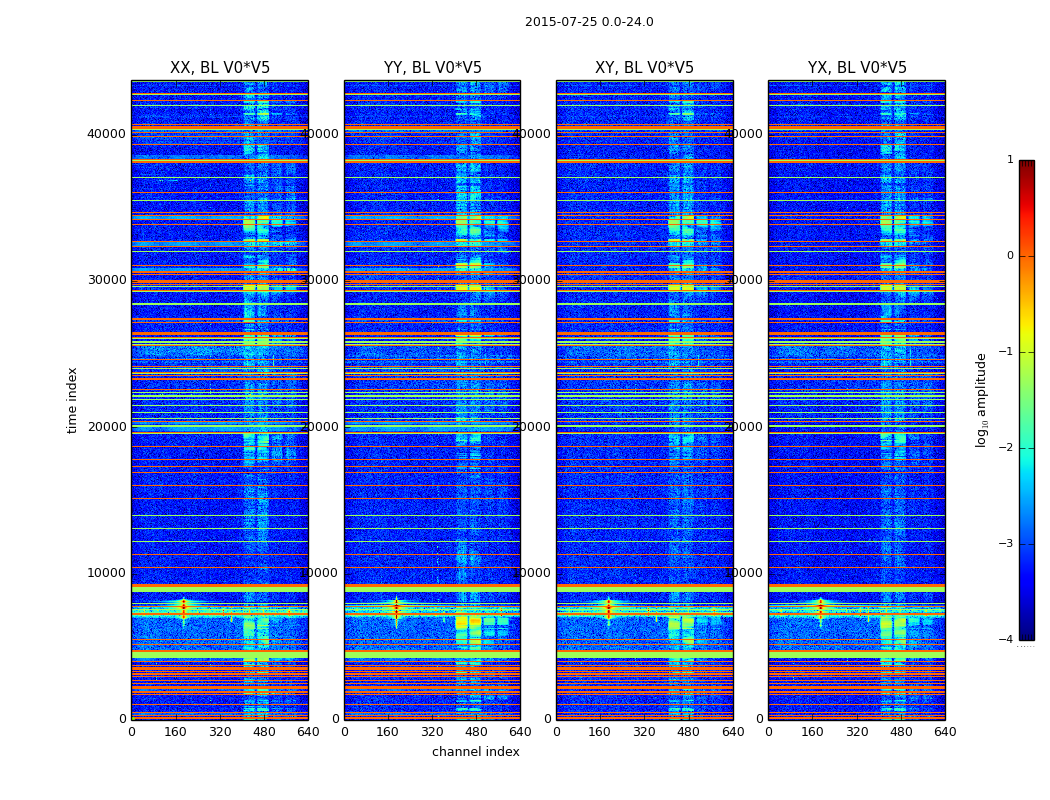
Task: Click the 640 tick under the YX panel
Action: click(945, 732)
